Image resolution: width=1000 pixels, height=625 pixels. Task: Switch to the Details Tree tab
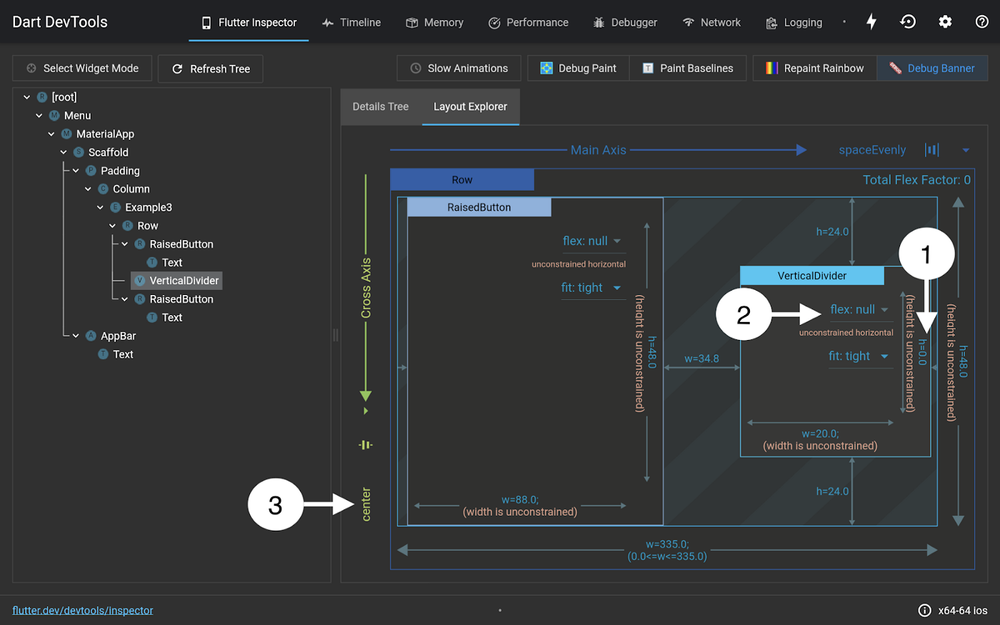coord(380,106)
